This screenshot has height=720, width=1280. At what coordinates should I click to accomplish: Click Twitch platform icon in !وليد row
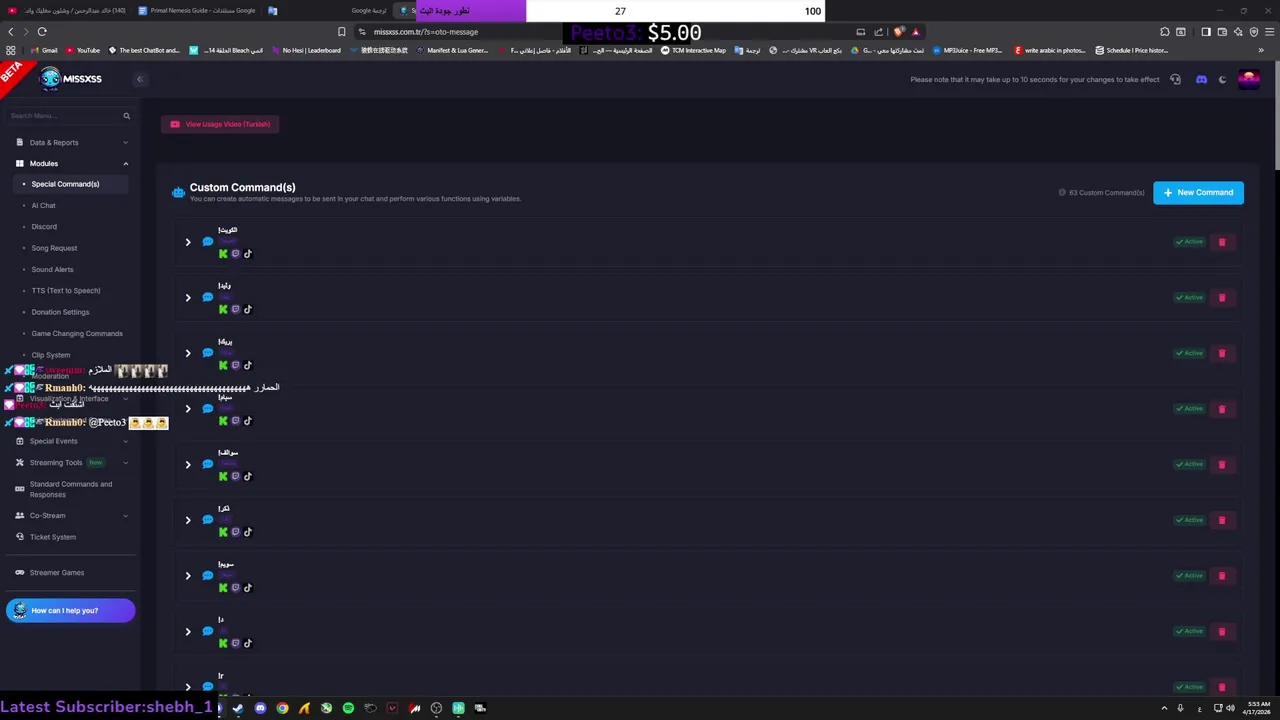235,310
